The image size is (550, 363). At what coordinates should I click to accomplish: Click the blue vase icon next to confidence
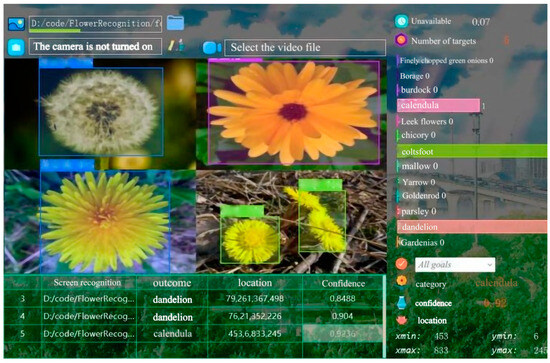point(402,302)
